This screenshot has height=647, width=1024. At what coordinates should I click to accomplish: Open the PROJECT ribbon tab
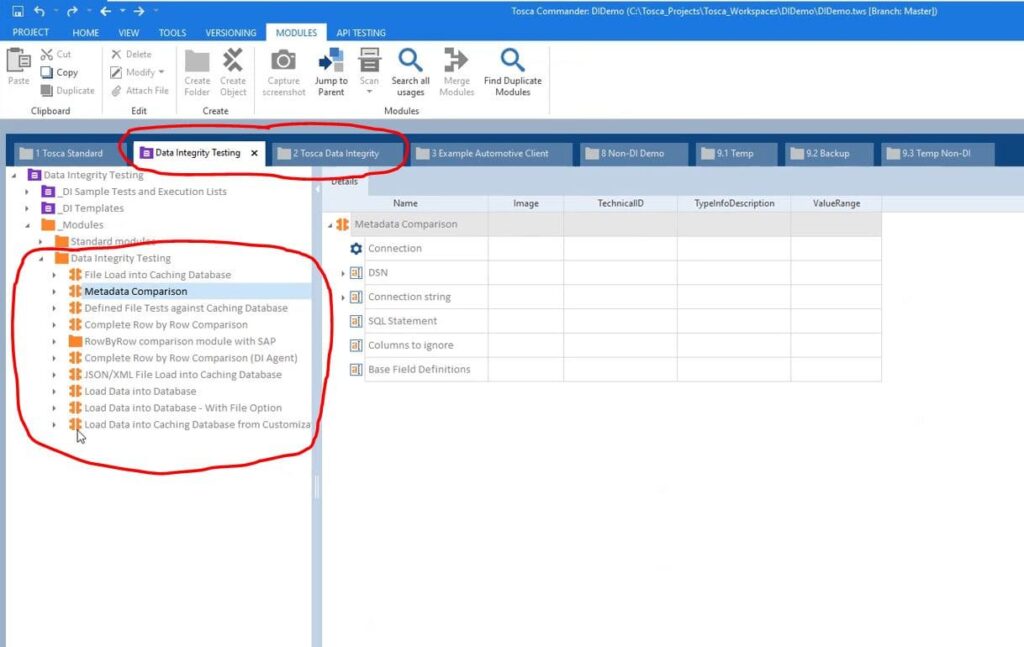tap(31, 32)
